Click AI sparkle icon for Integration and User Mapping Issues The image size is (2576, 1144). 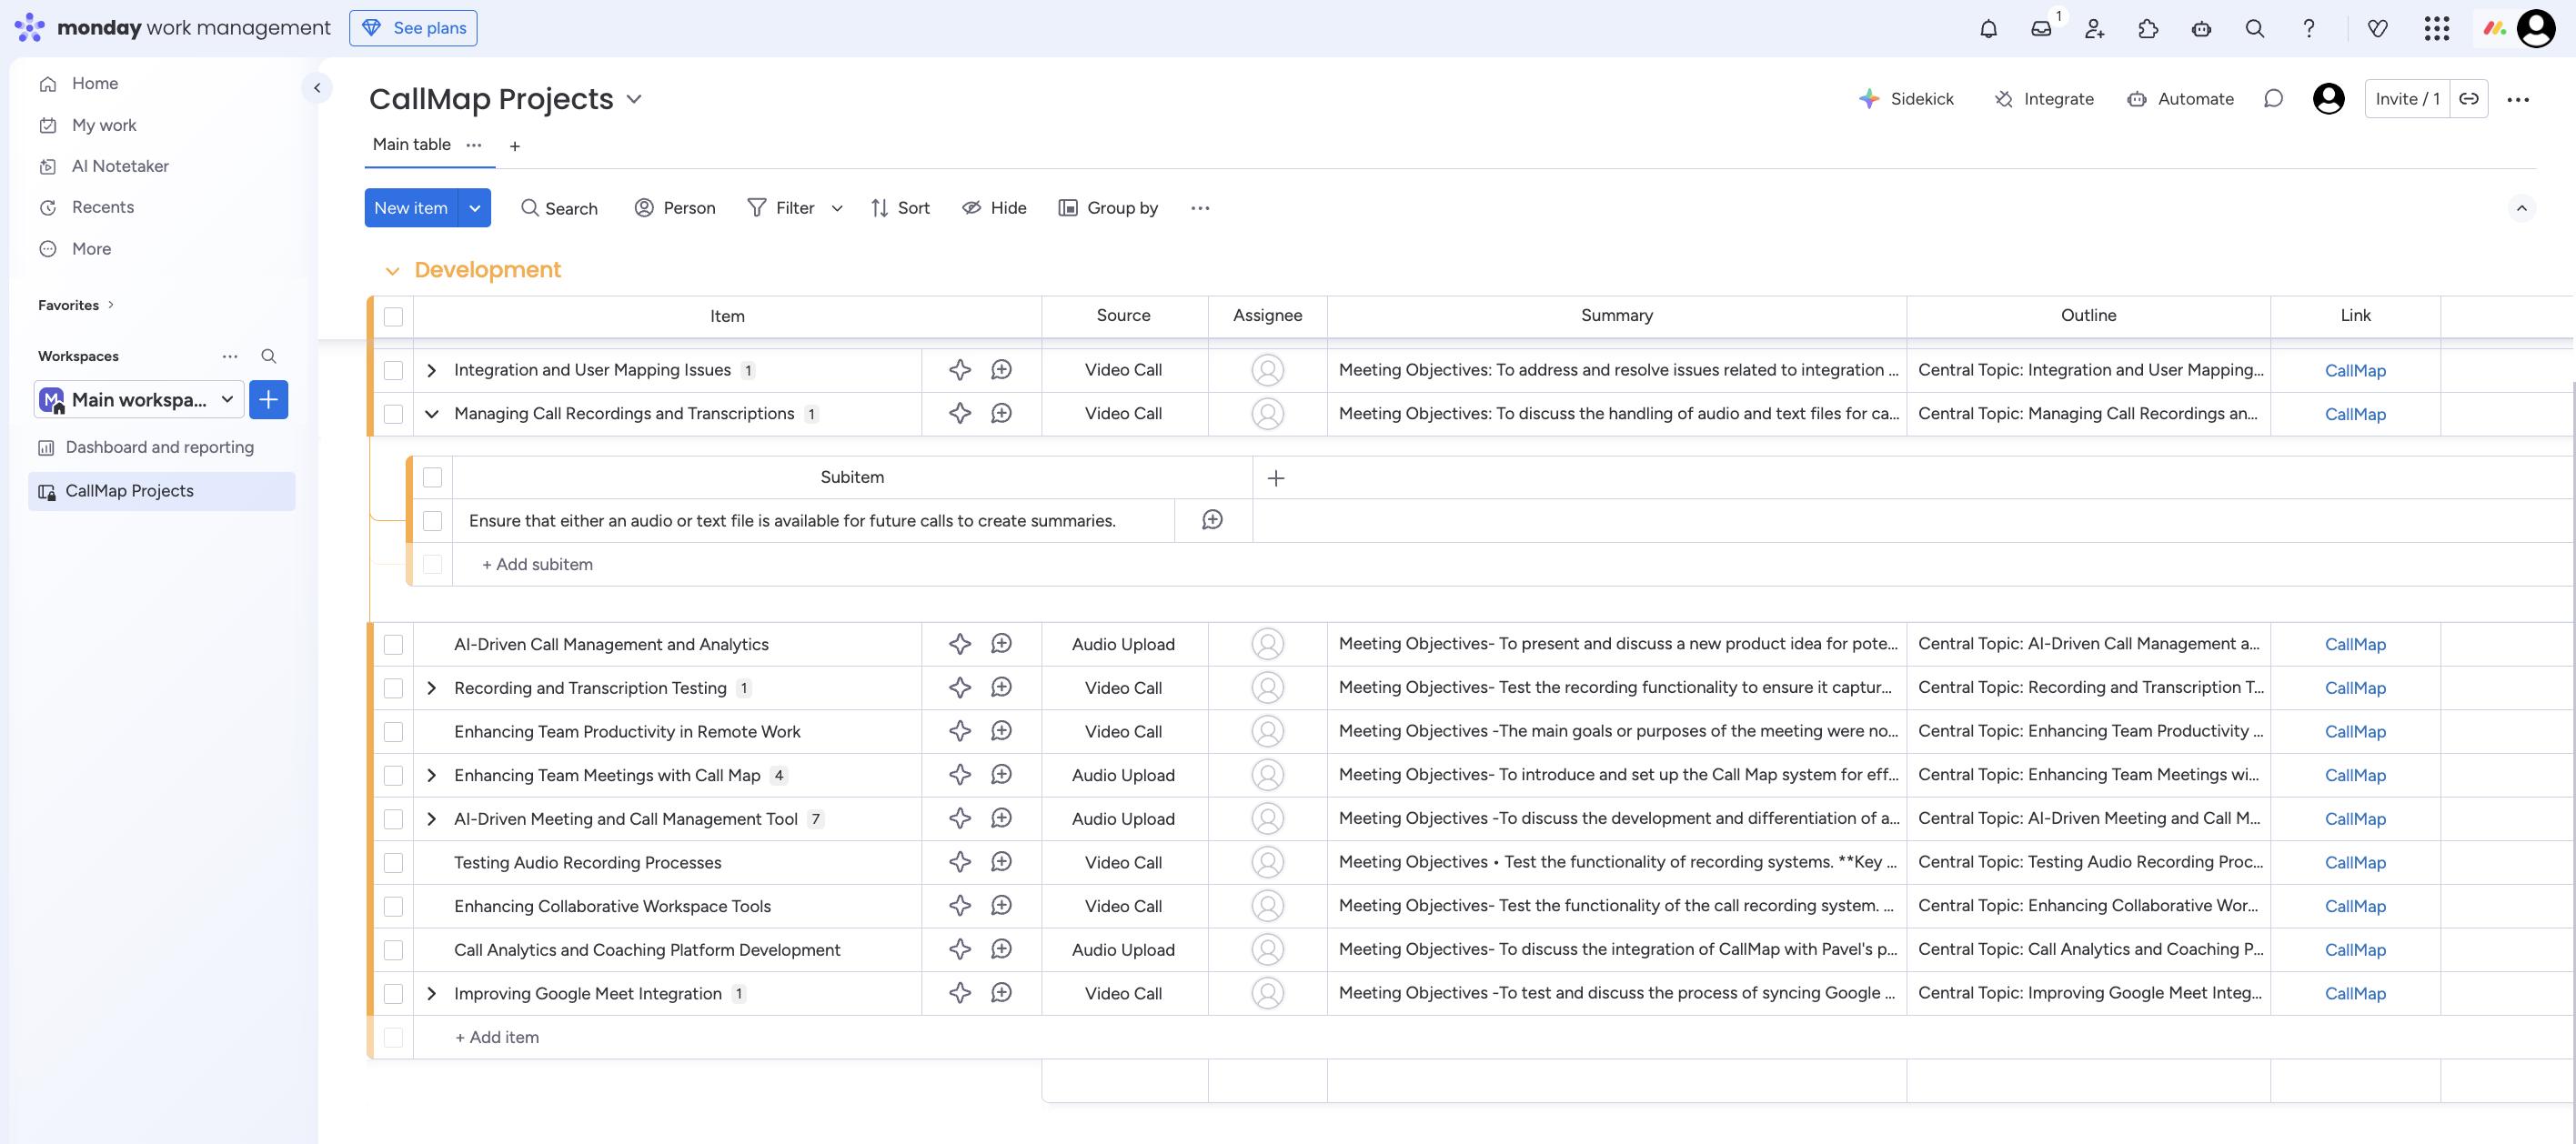pyautogui.click(x=959, y=370)
